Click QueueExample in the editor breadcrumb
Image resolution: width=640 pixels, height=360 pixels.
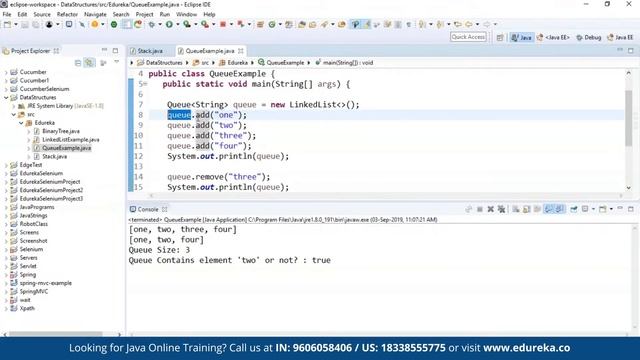[x=285, y=63]
